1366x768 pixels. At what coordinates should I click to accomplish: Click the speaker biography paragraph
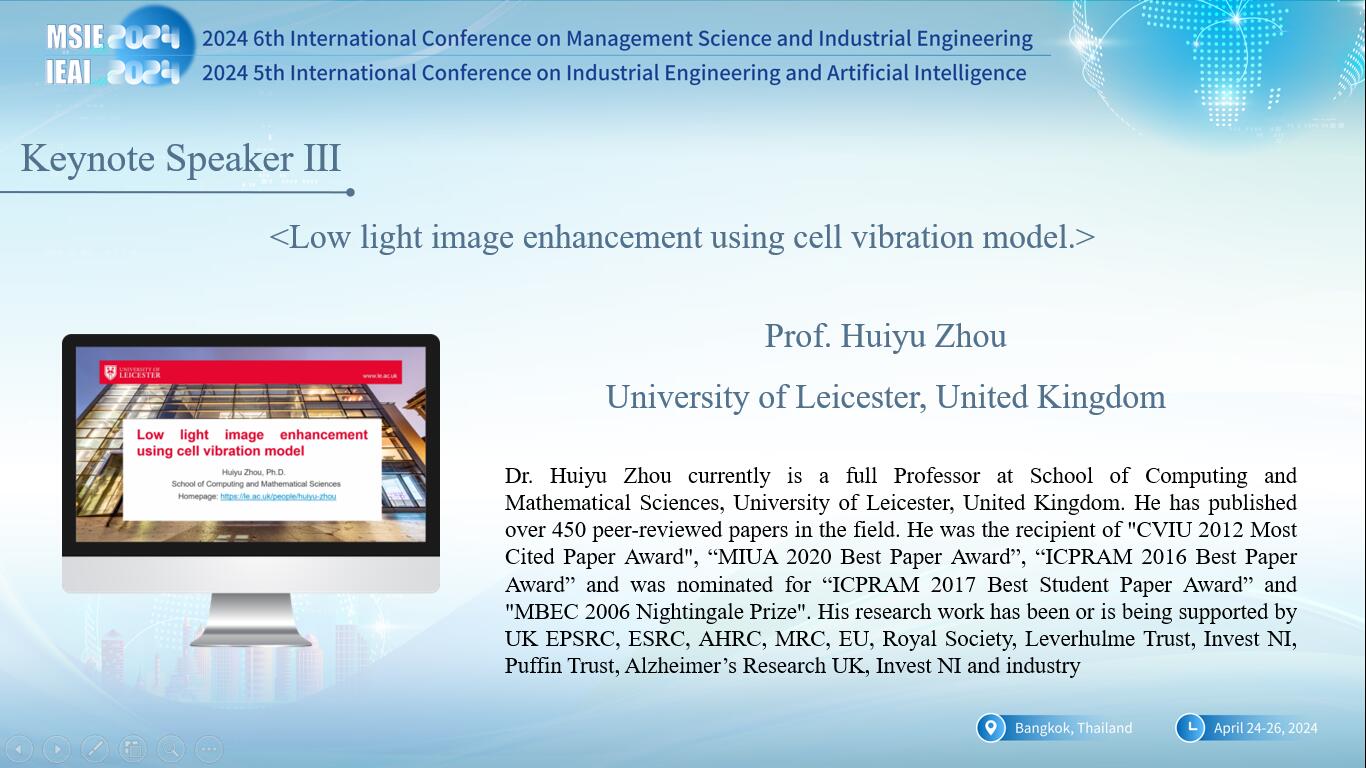click(901, 570)
